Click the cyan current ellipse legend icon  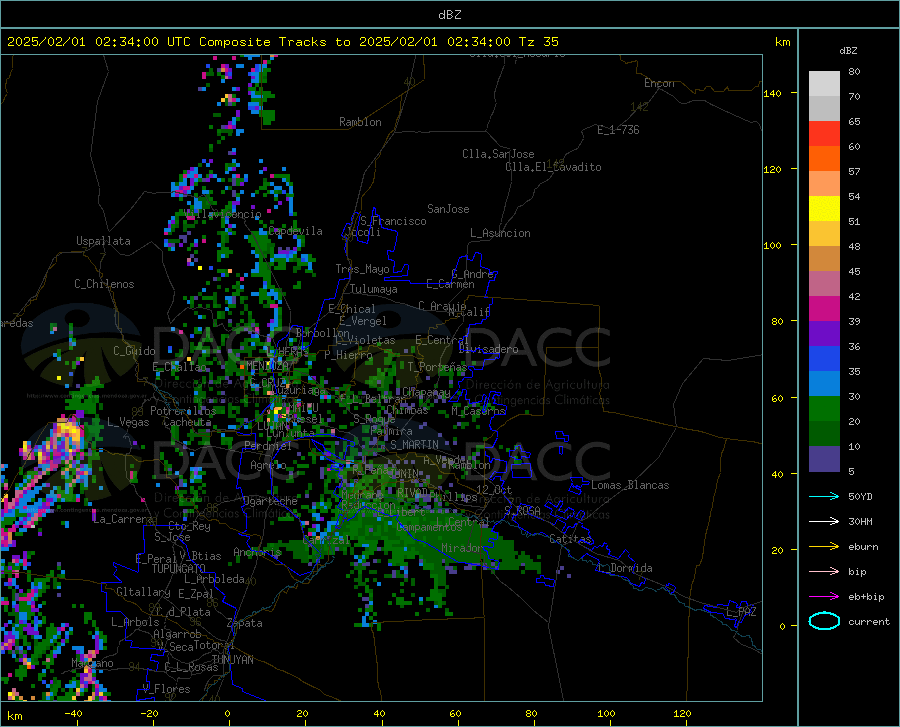[824, 621]
